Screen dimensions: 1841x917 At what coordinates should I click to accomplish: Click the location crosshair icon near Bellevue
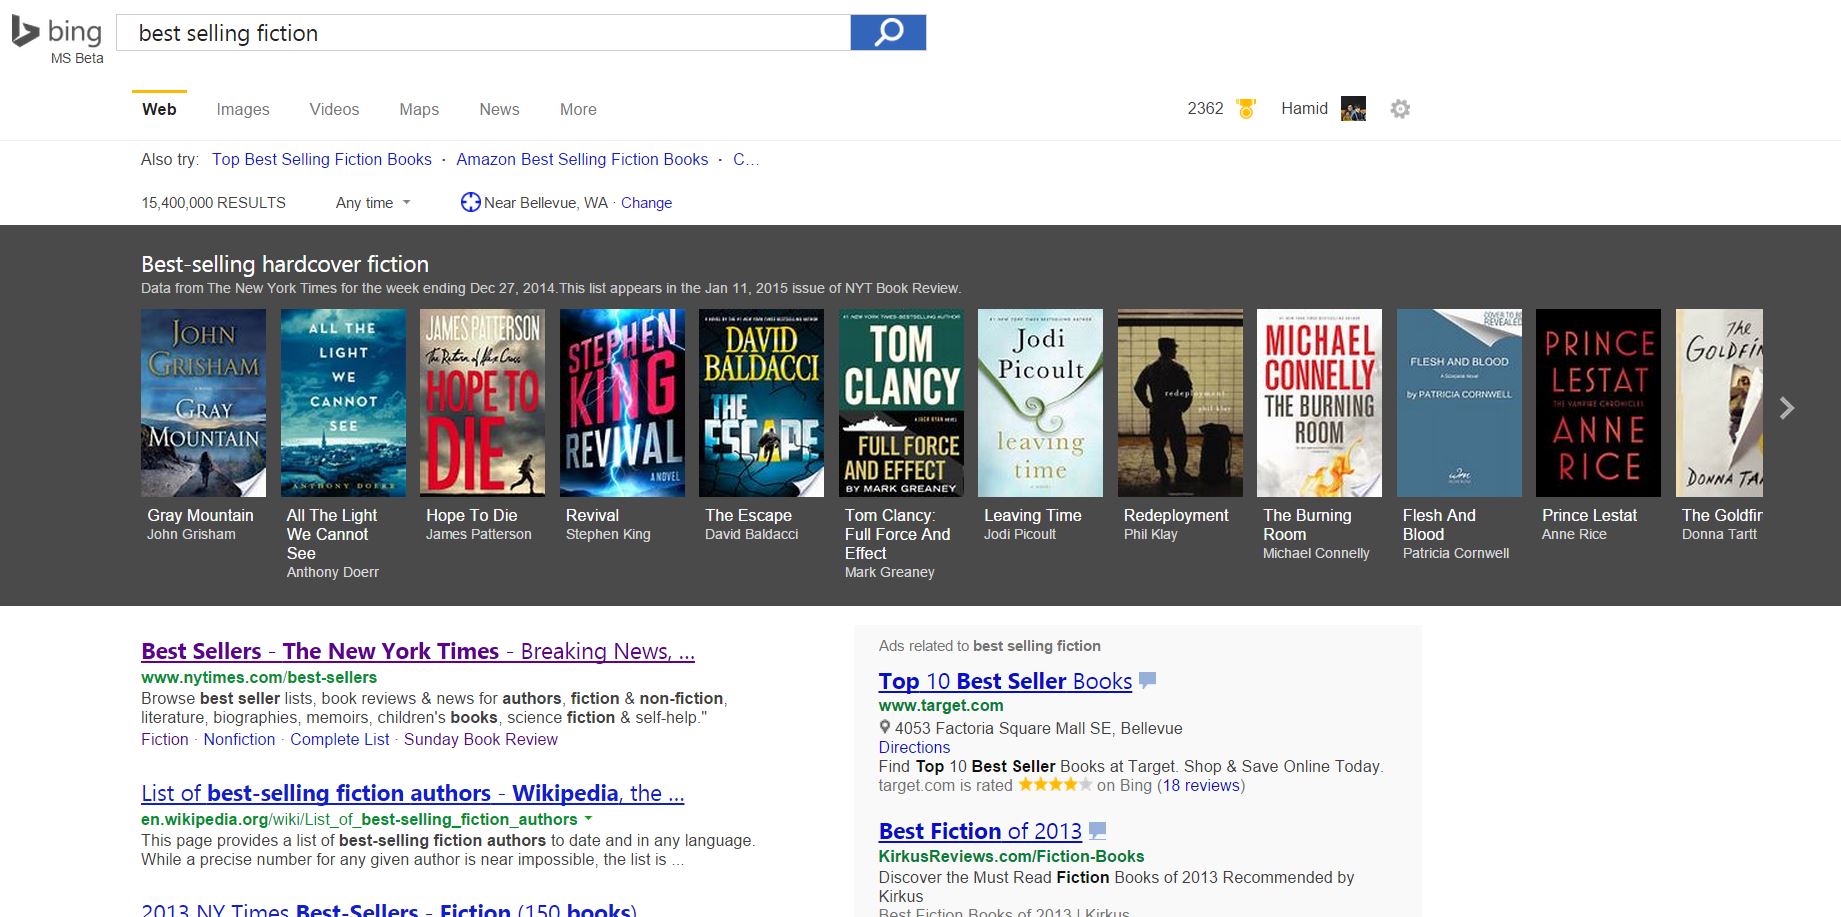pos(470,203)
